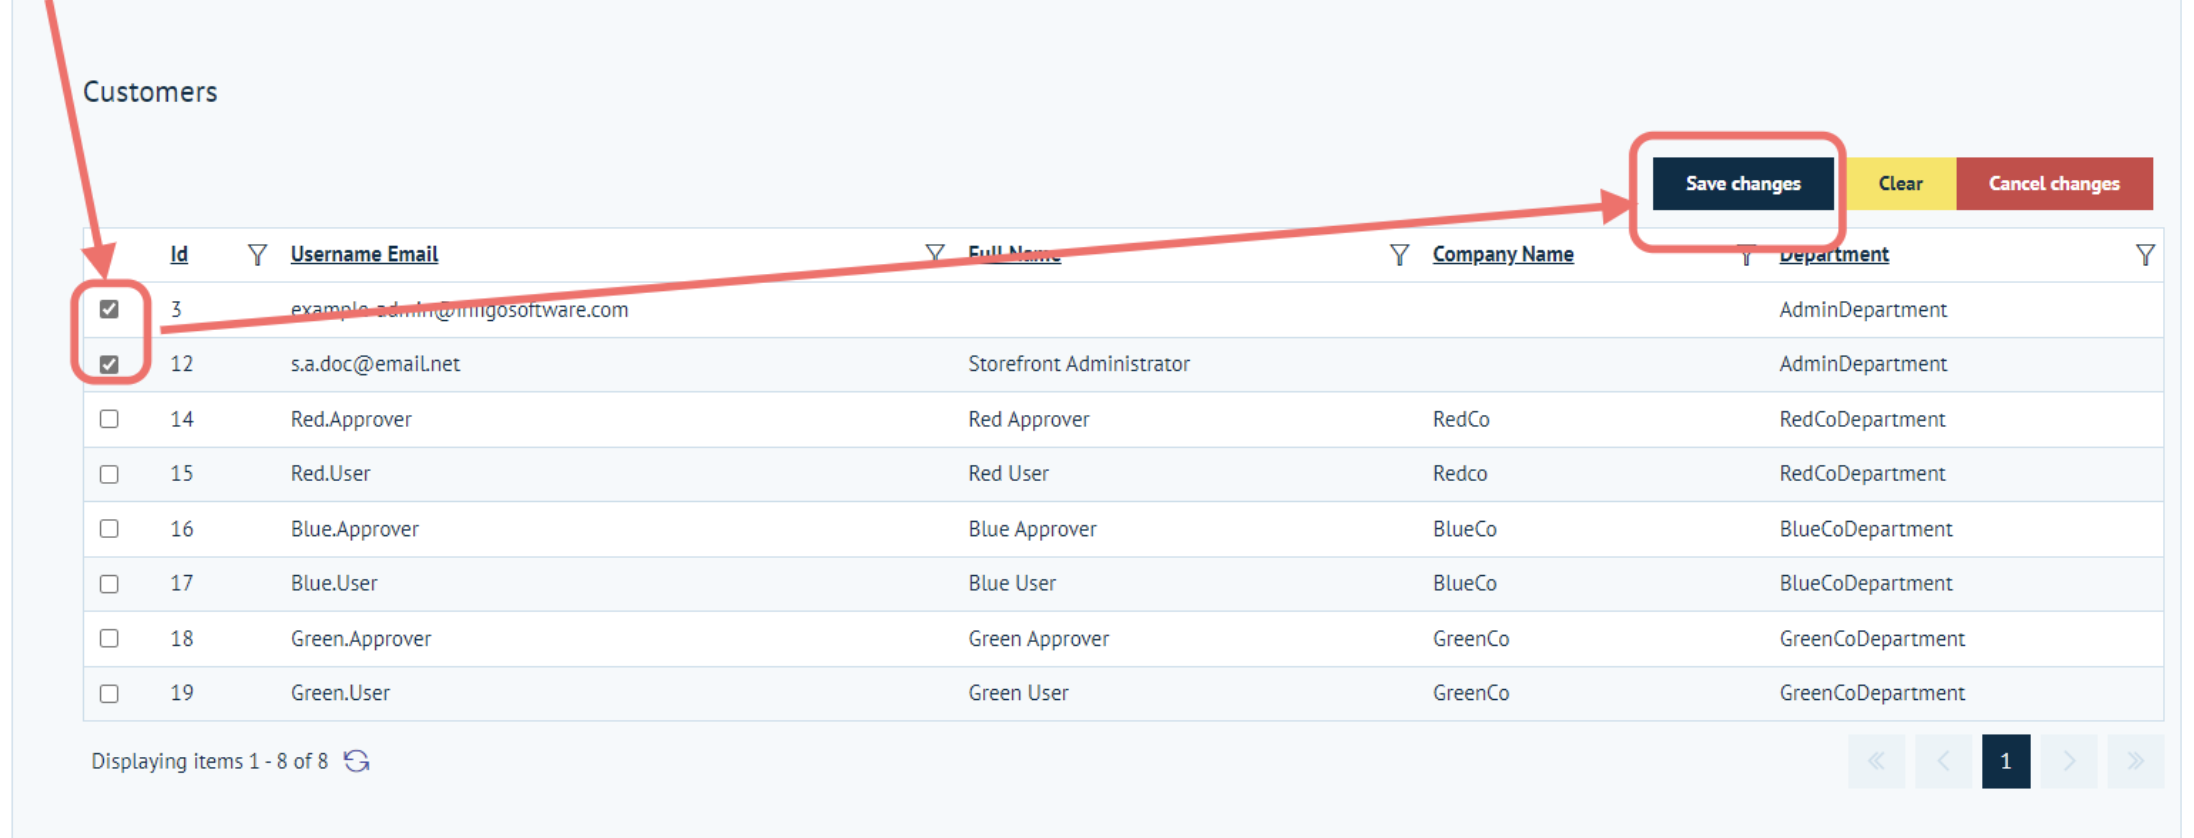Click the Blue User full name cell
This screenshot has height=838, width=2194.
(1012, 583)
